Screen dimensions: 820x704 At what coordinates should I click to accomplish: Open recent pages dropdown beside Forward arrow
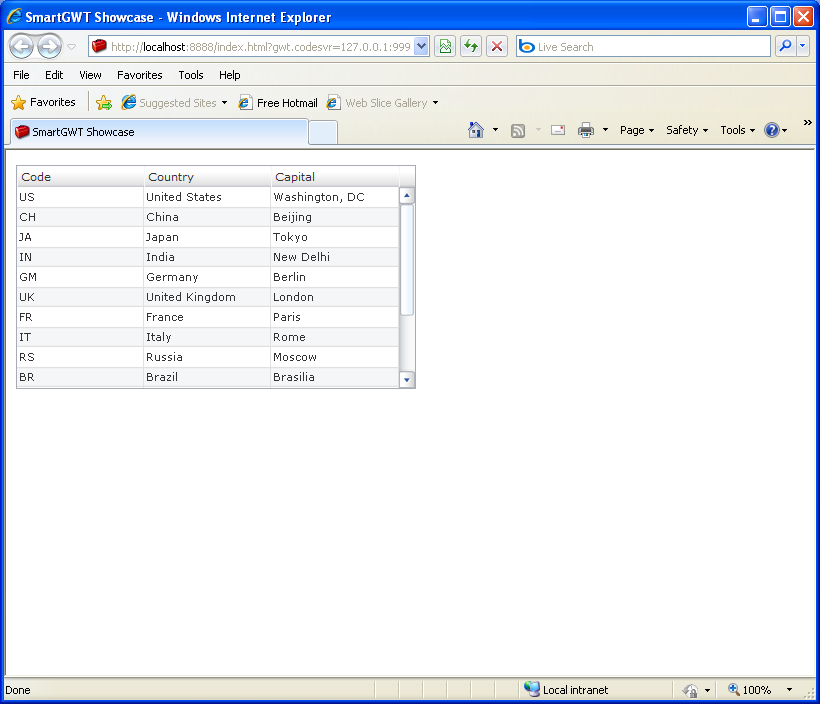(72, 47)
